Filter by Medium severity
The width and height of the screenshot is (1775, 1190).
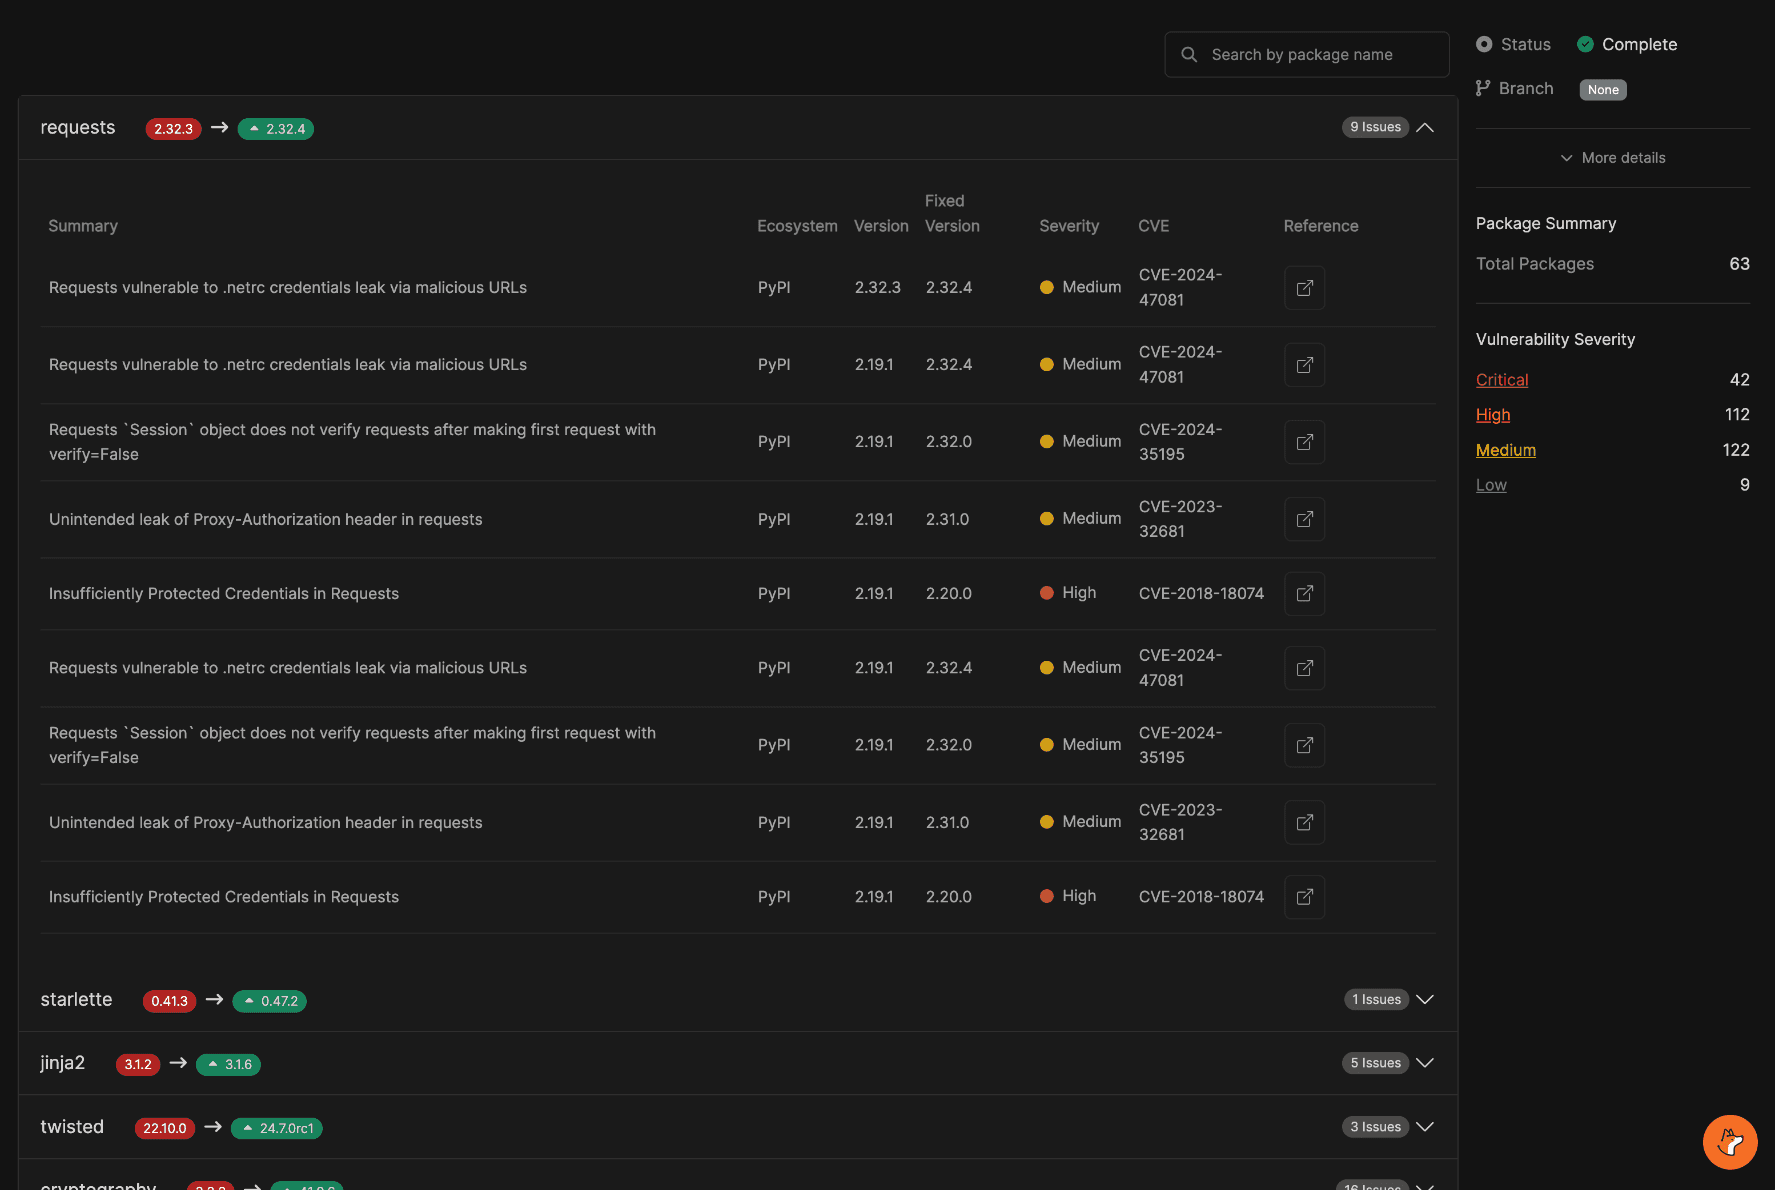click(x=1505, y=450)
